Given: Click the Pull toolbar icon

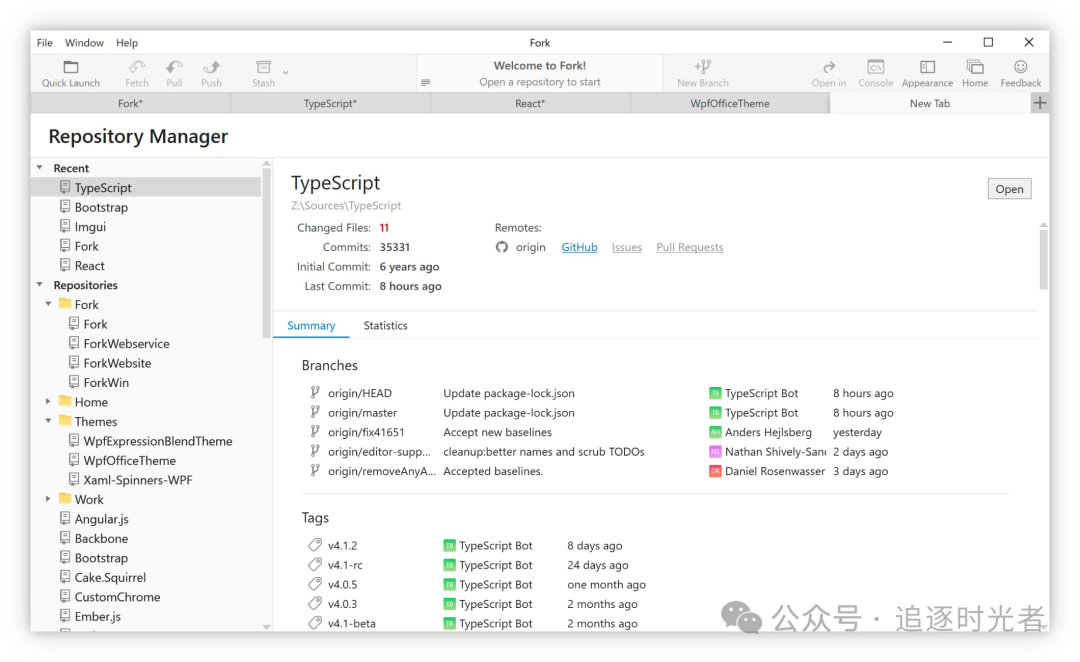Looking at the screenshot, I should 174,68.
